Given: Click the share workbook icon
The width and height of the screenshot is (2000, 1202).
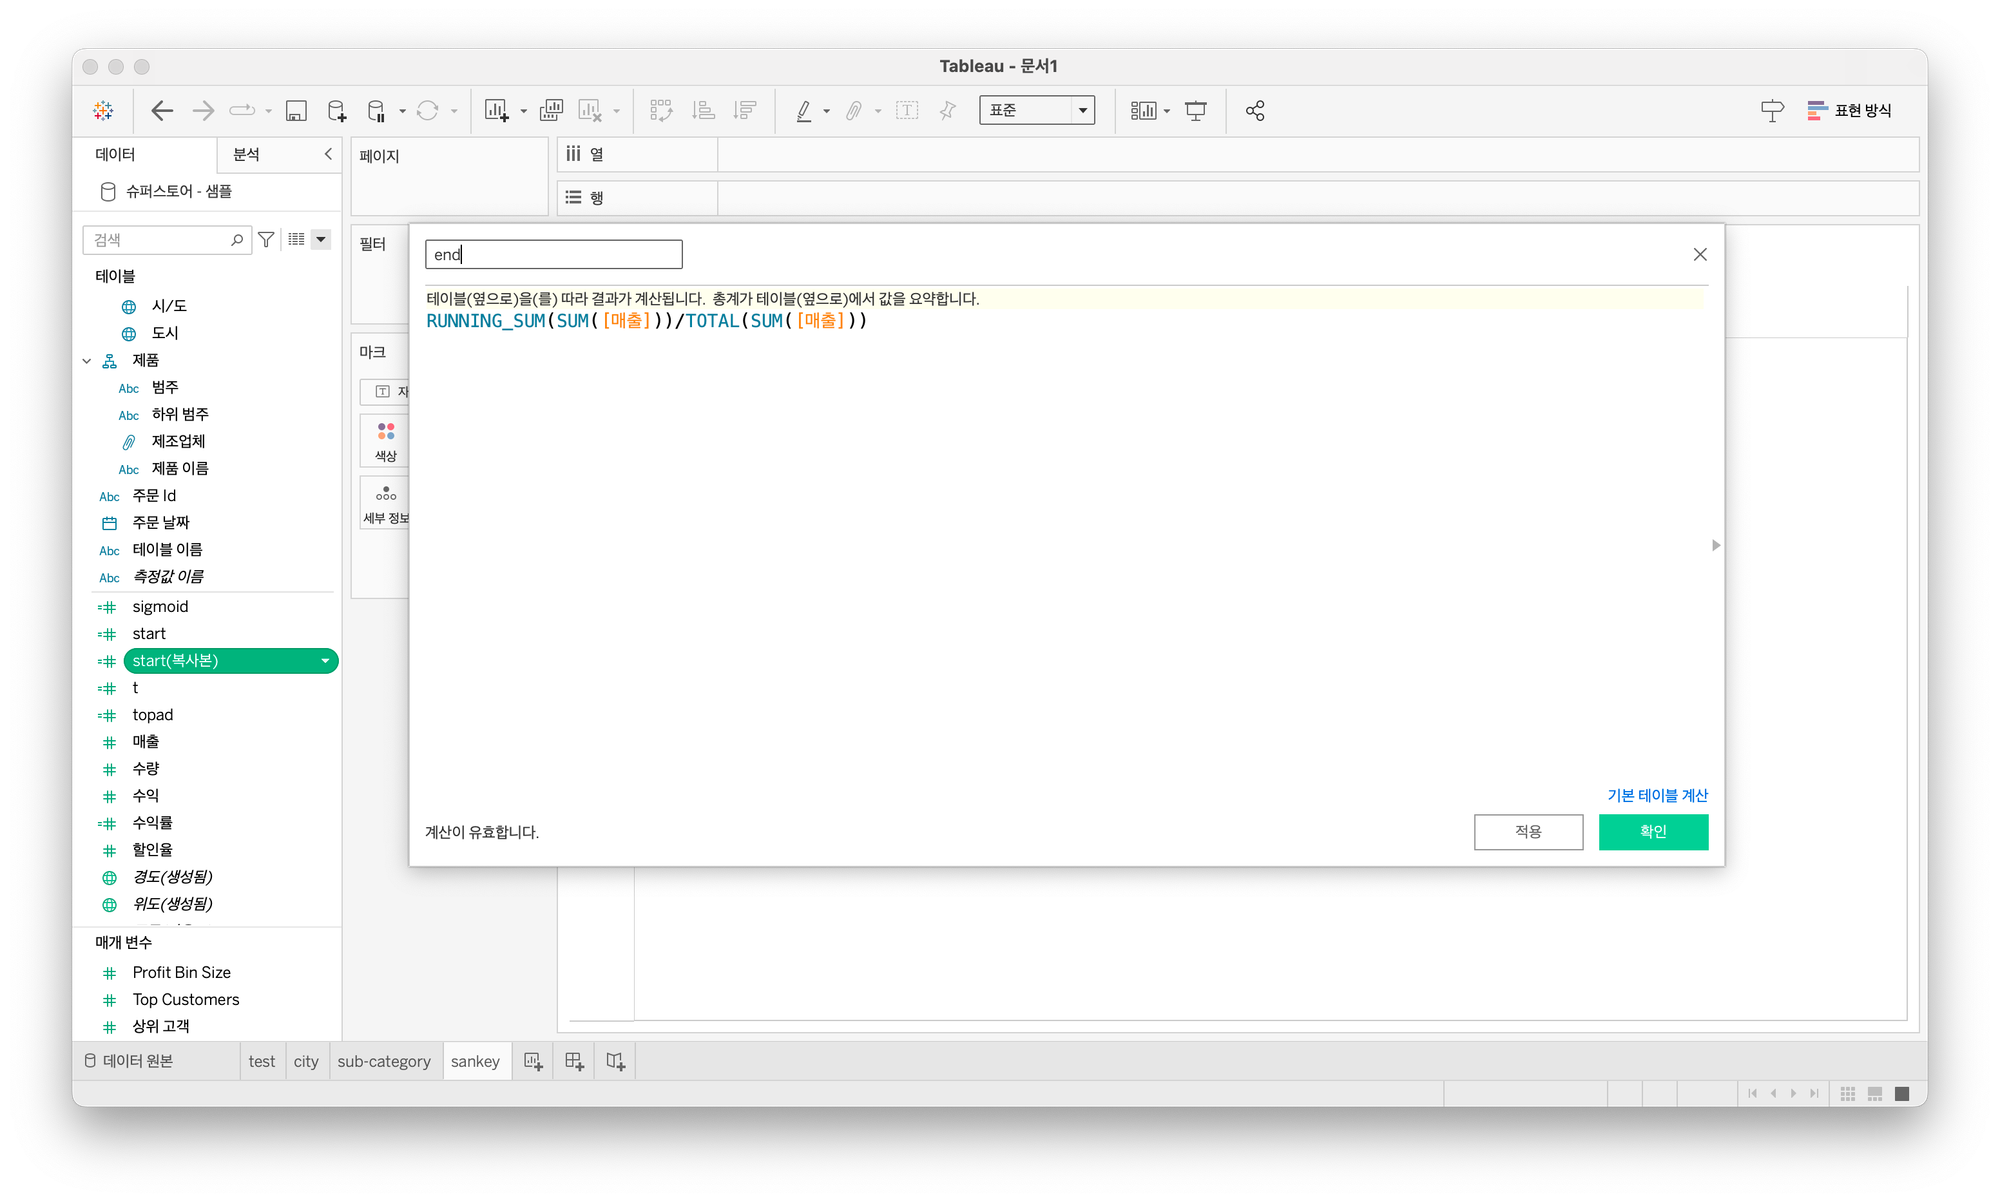Looking at the screenshot, I should coord(1255,111).
